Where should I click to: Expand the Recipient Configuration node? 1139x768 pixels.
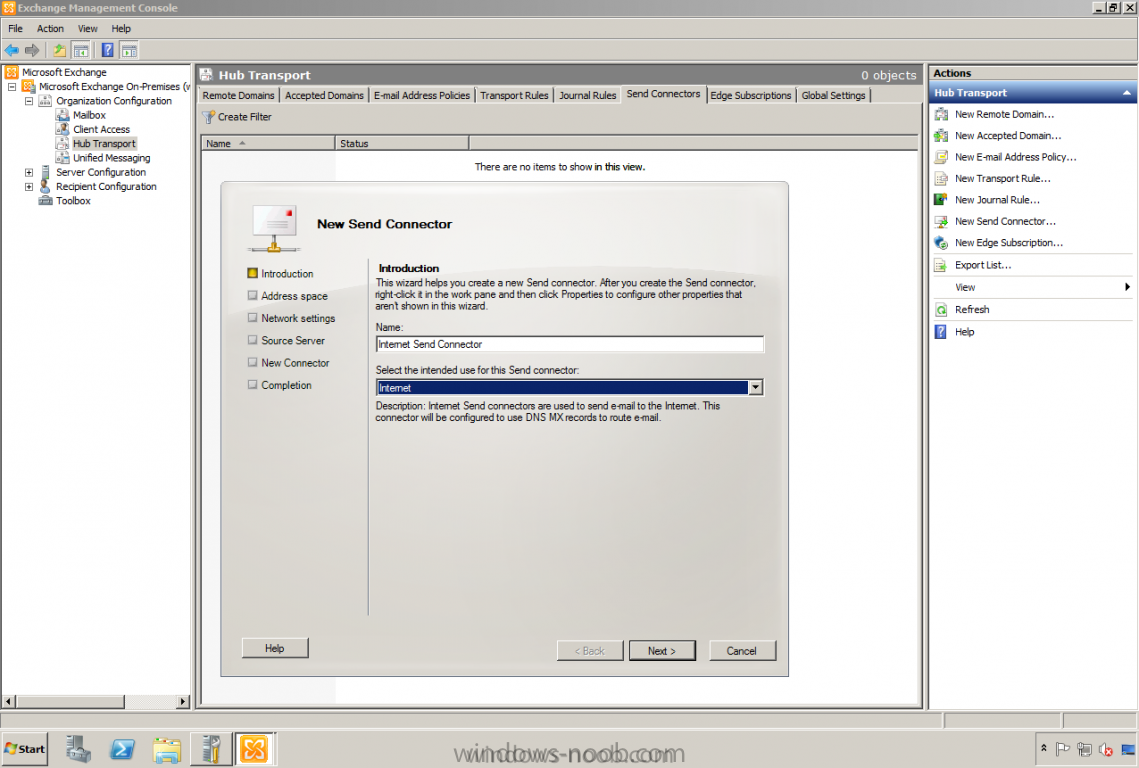(x=29, y=187)
